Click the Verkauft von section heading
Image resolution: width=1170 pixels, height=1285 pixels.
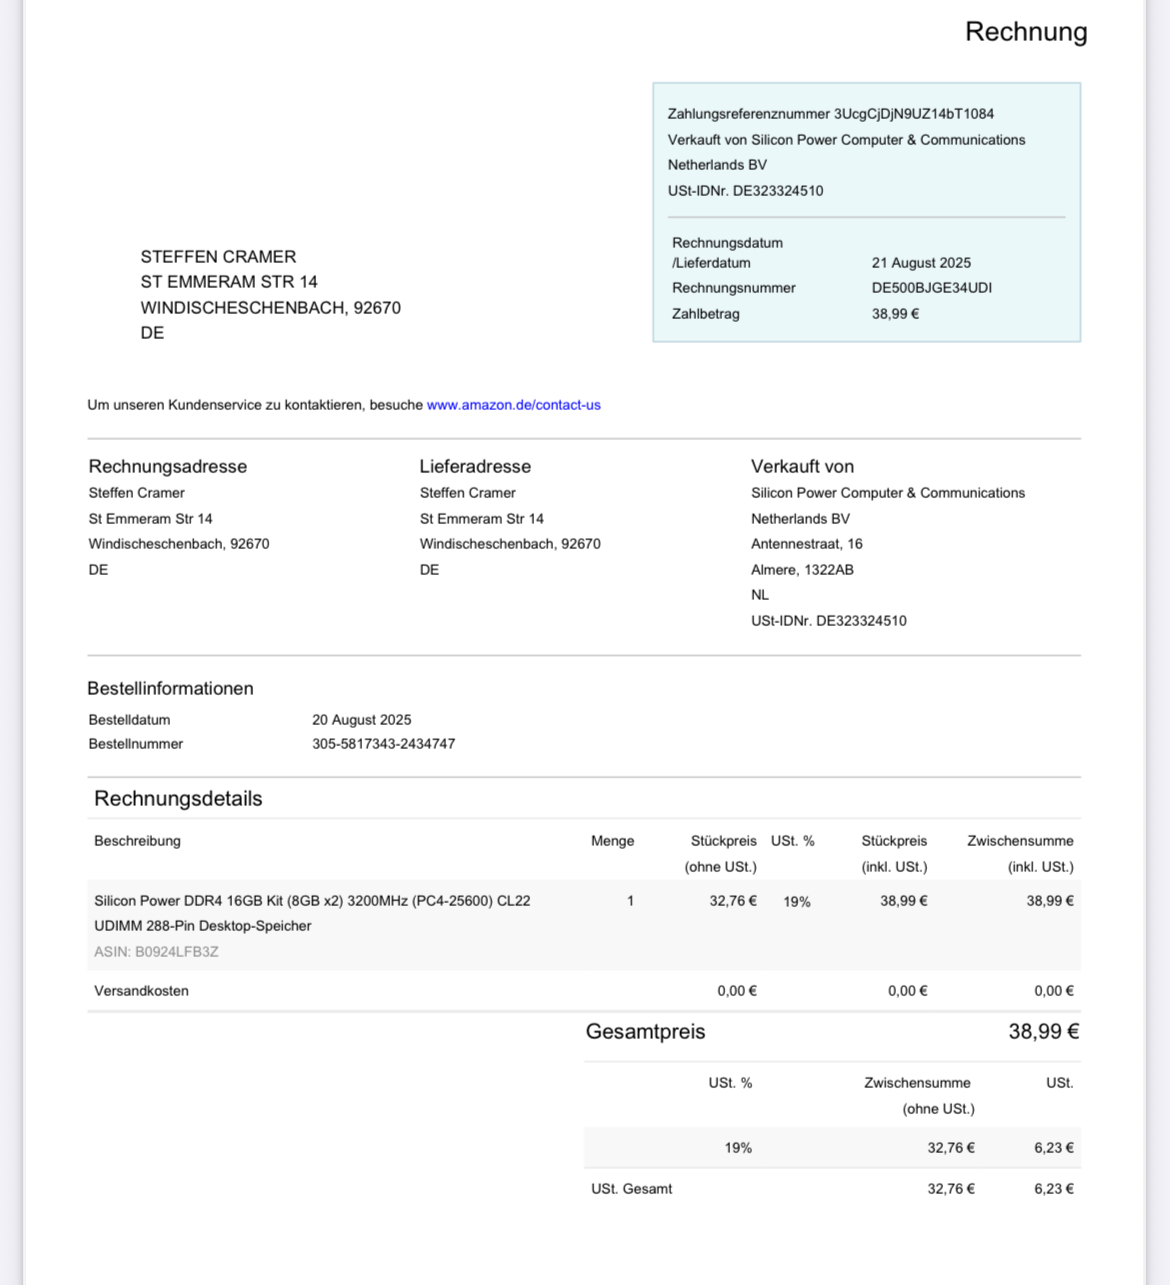(802, 467)
